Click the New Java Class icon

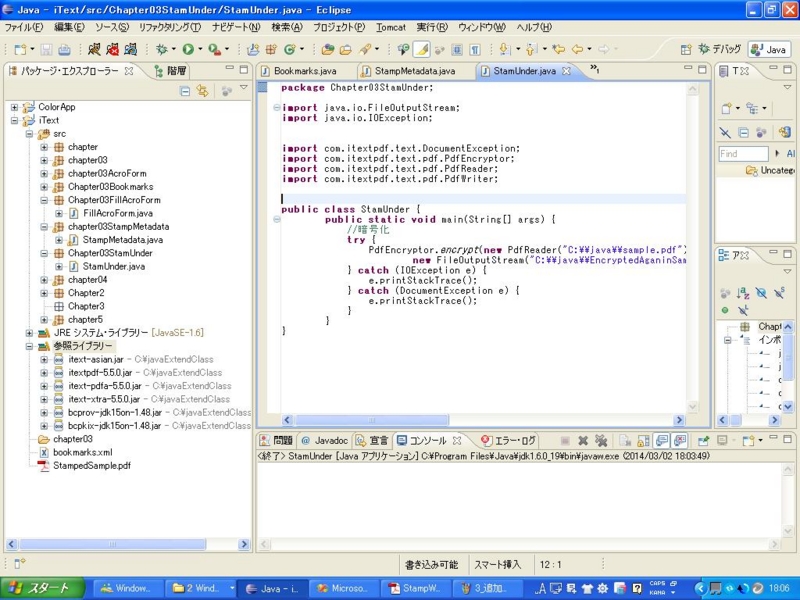point(290,49)
